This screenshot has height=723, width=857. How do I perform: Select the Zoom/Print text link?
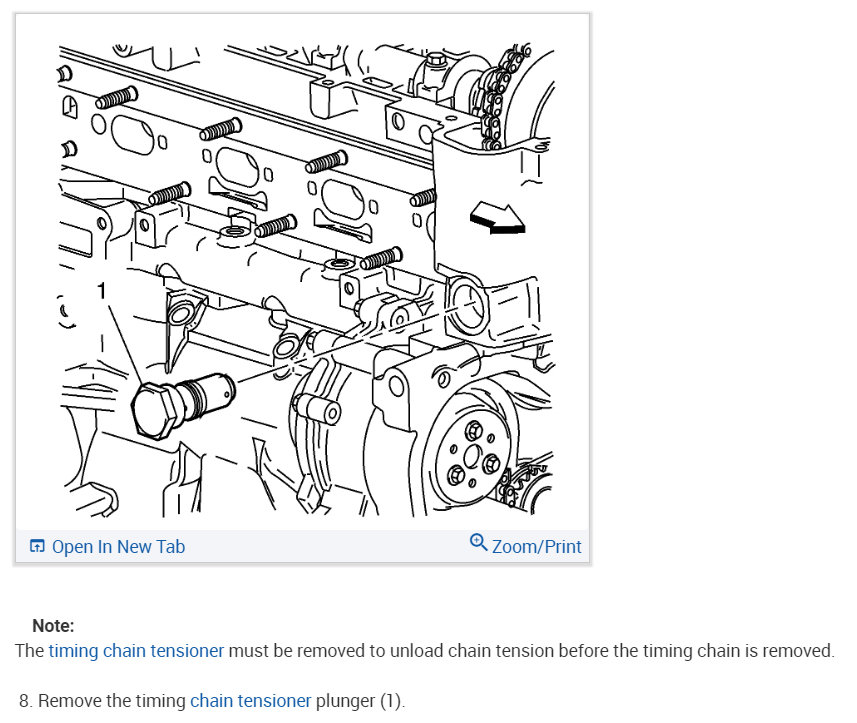[537, 546]
